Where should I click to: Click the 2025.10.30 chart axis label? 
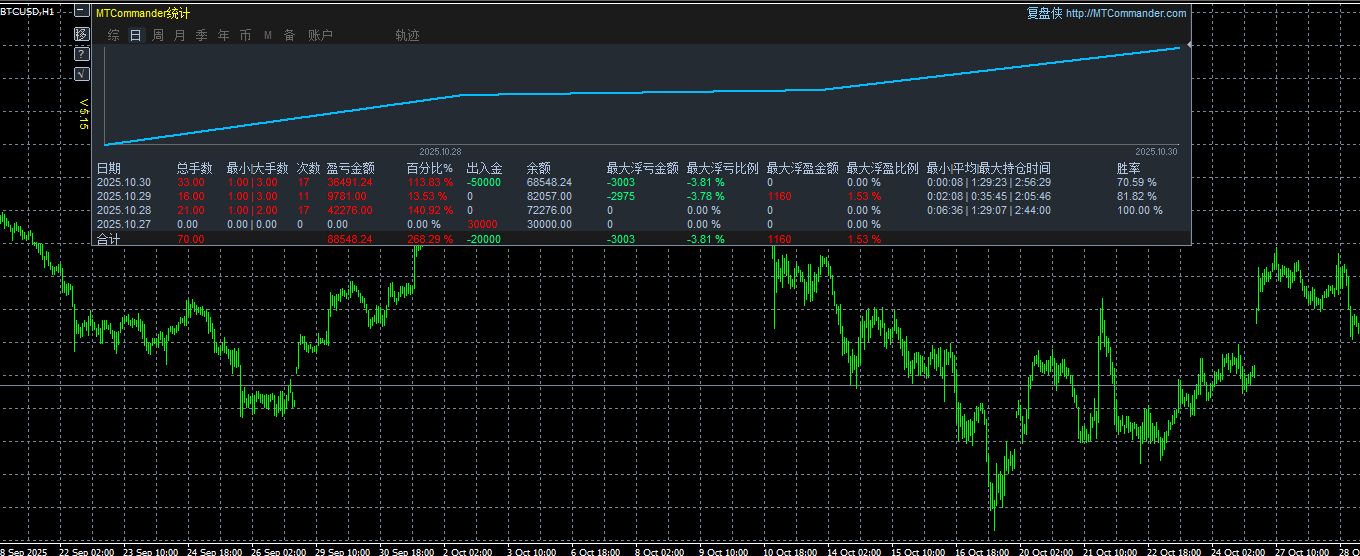(1157, 151)
